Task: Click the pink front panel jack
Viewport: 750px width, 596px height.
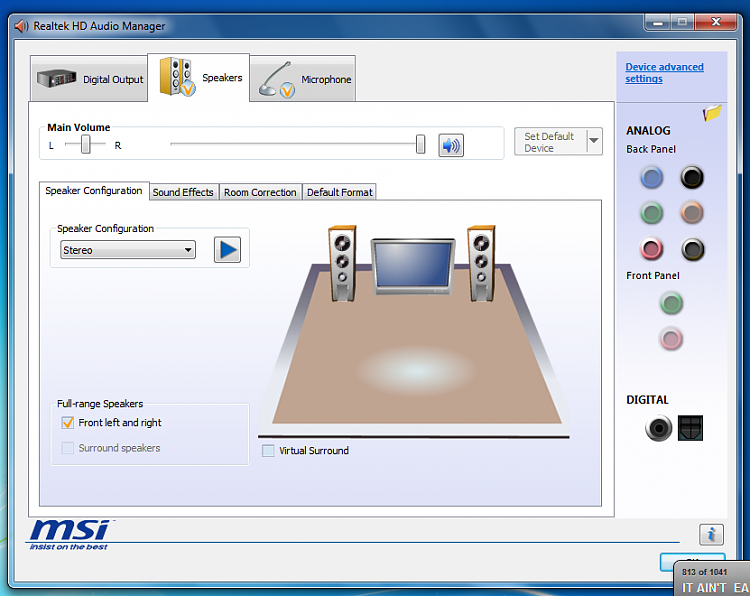Action: (x=671, y=339)
